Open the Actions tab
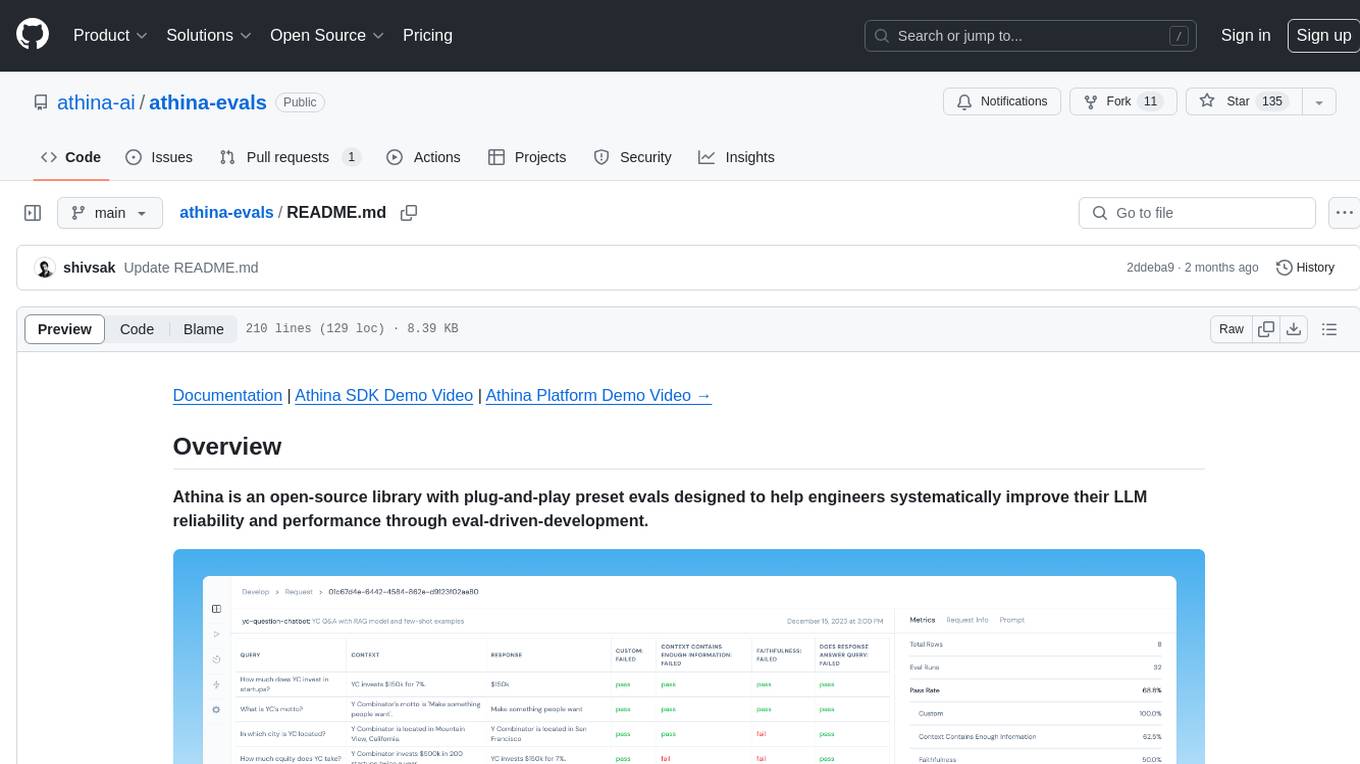 (x=423, y=157)
